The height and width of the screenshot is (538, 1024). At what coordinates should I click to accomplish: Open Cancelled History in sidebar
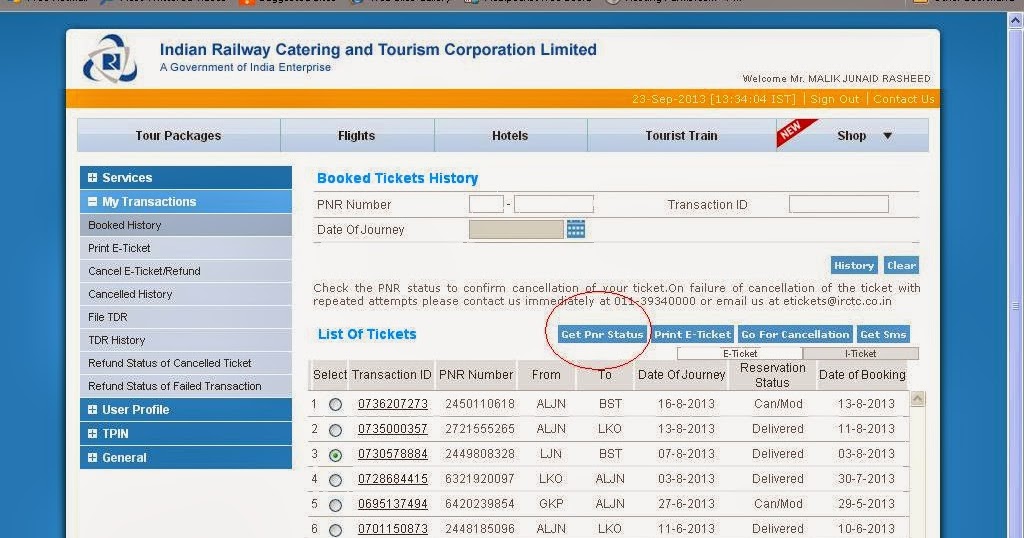click(185, 294)
